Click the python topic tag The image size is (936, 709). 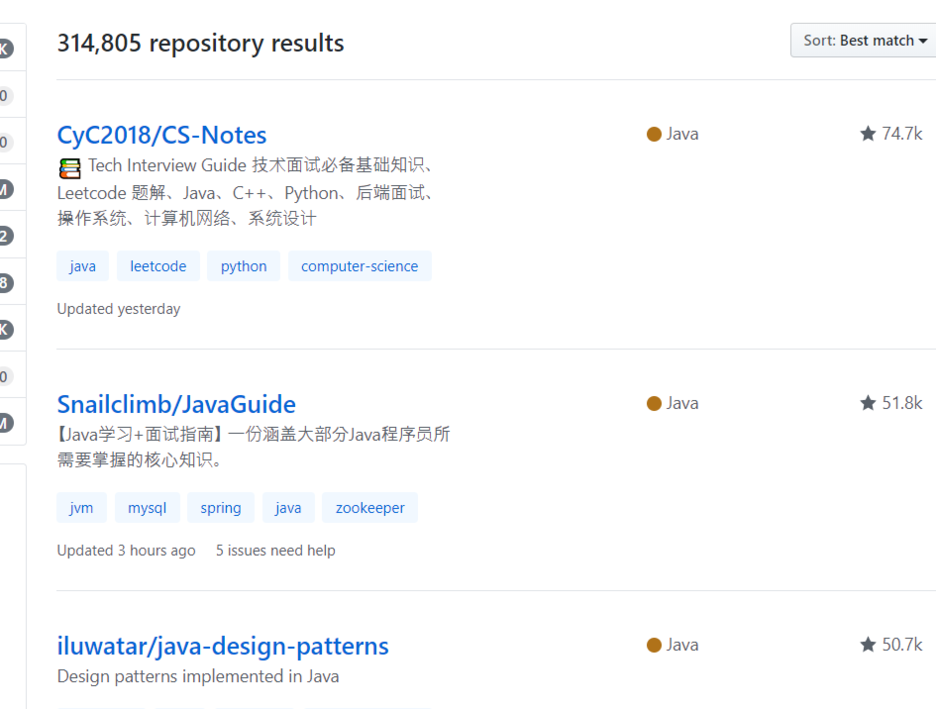coord(244,266)
